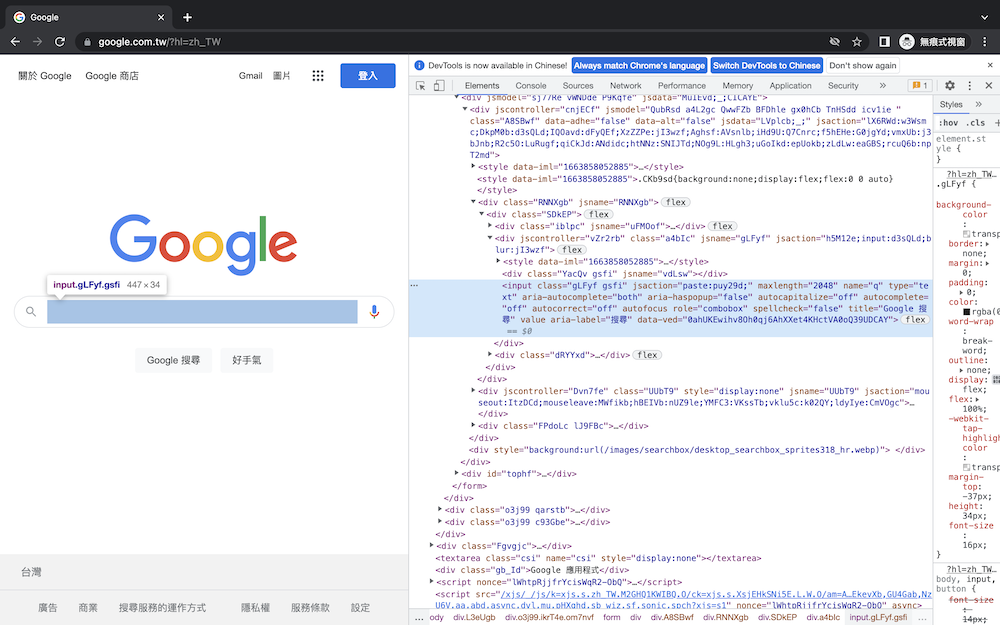
Task: Open Google 商店 link
Action: (112, 76)
